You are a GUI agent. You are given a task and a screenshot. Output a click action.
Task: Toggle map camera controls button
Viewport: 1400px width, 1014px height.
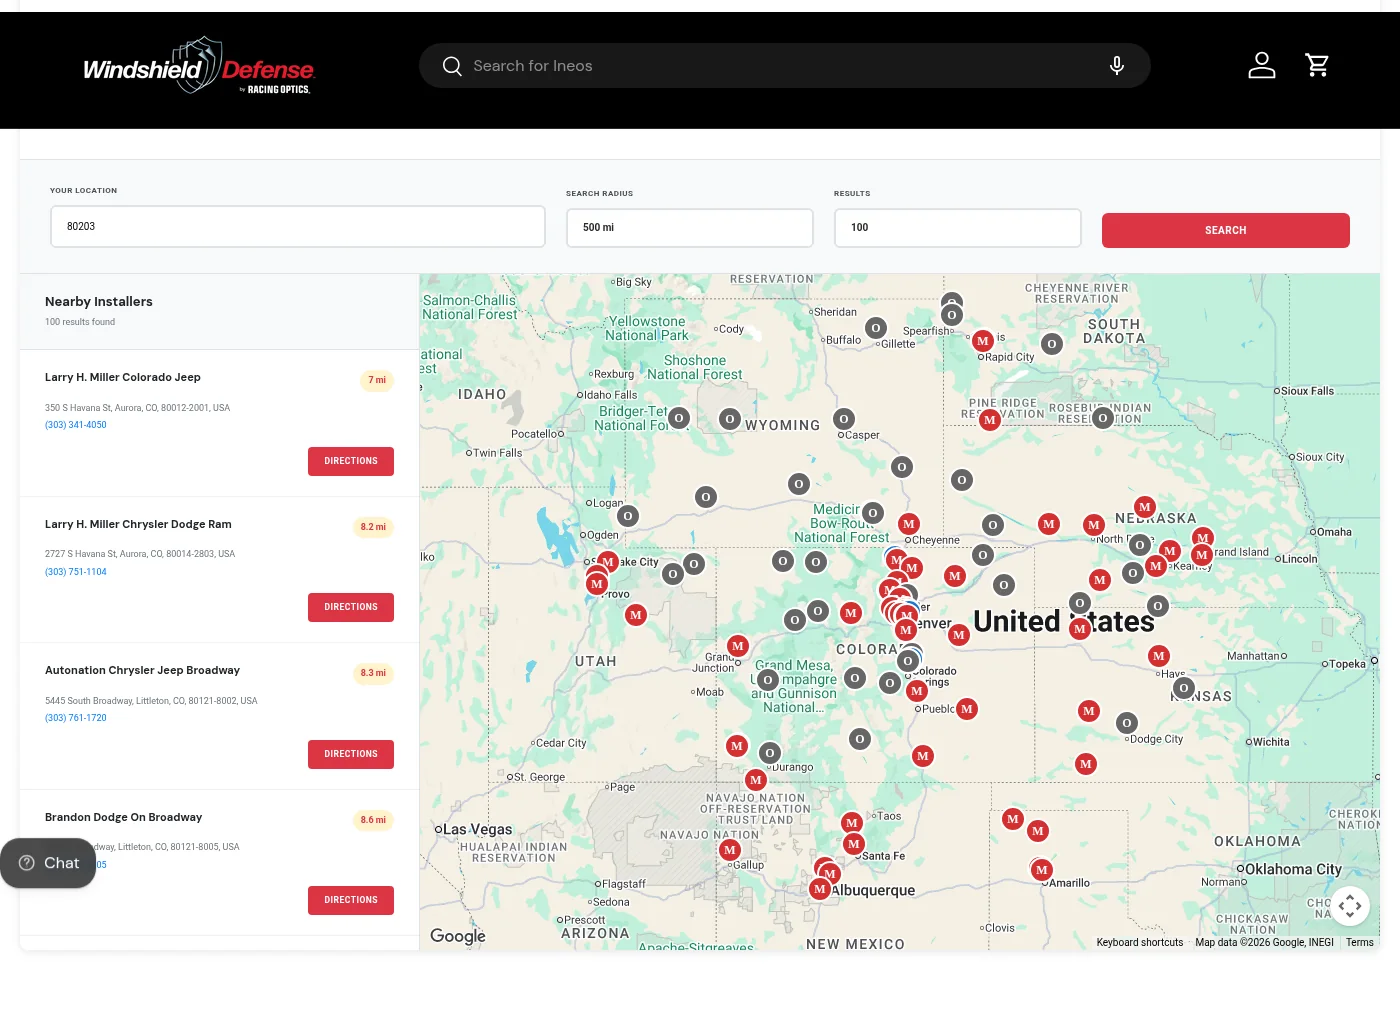click(x=1350, y=906)
